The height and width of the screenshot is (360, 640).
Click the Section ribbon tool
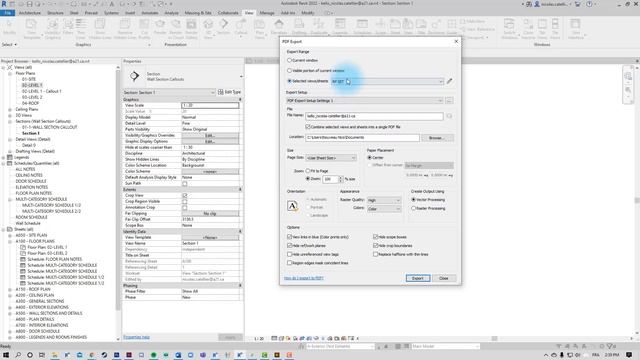224,27
